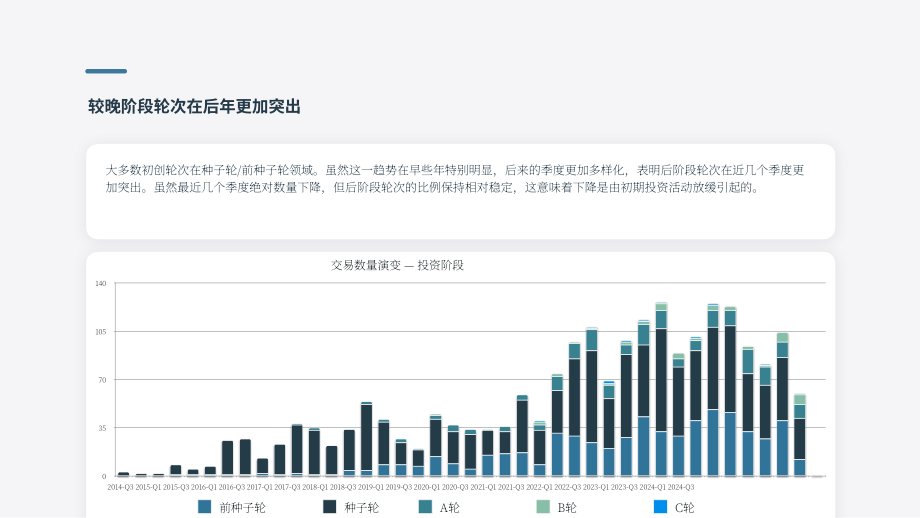920x518 pixels.
Task: Click the 2022-Q3 x-axis label
Action: tap(567, 487)
